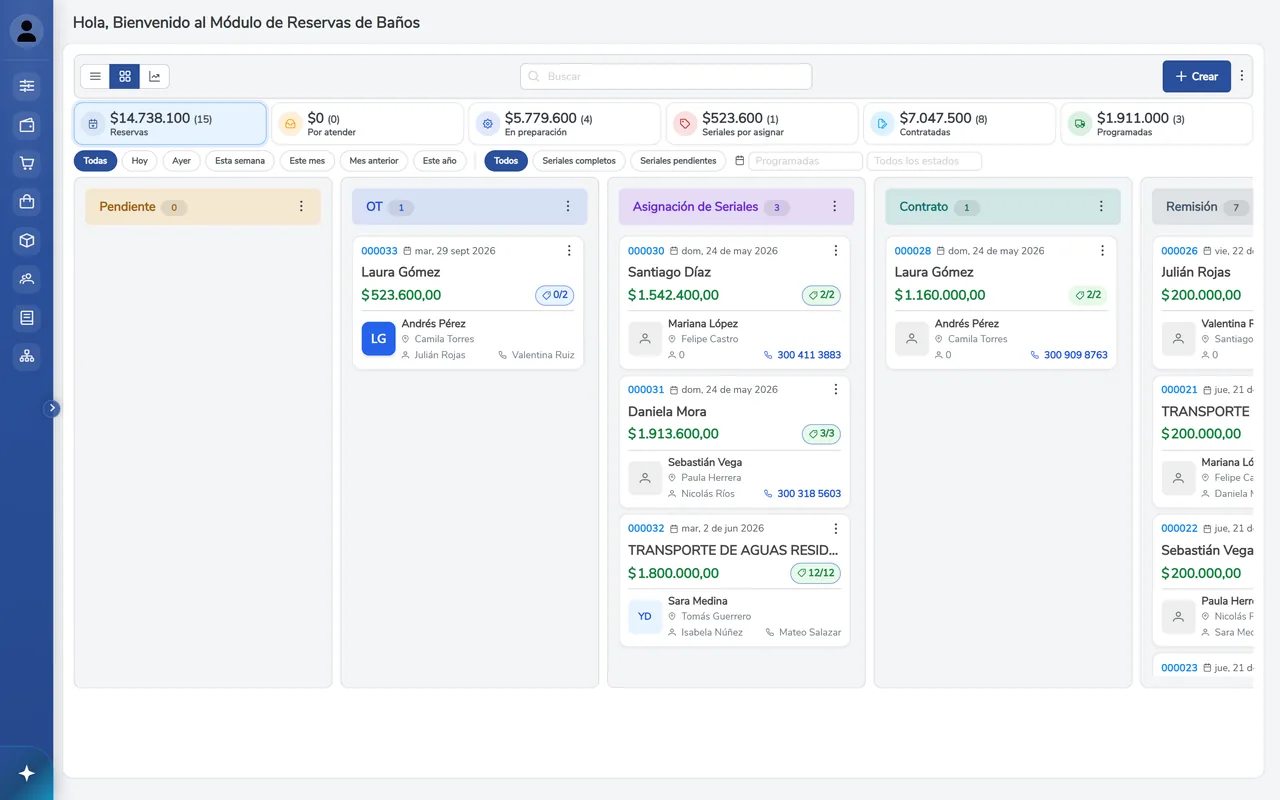Open reservation 000028 link

click(x=912, y=251)
